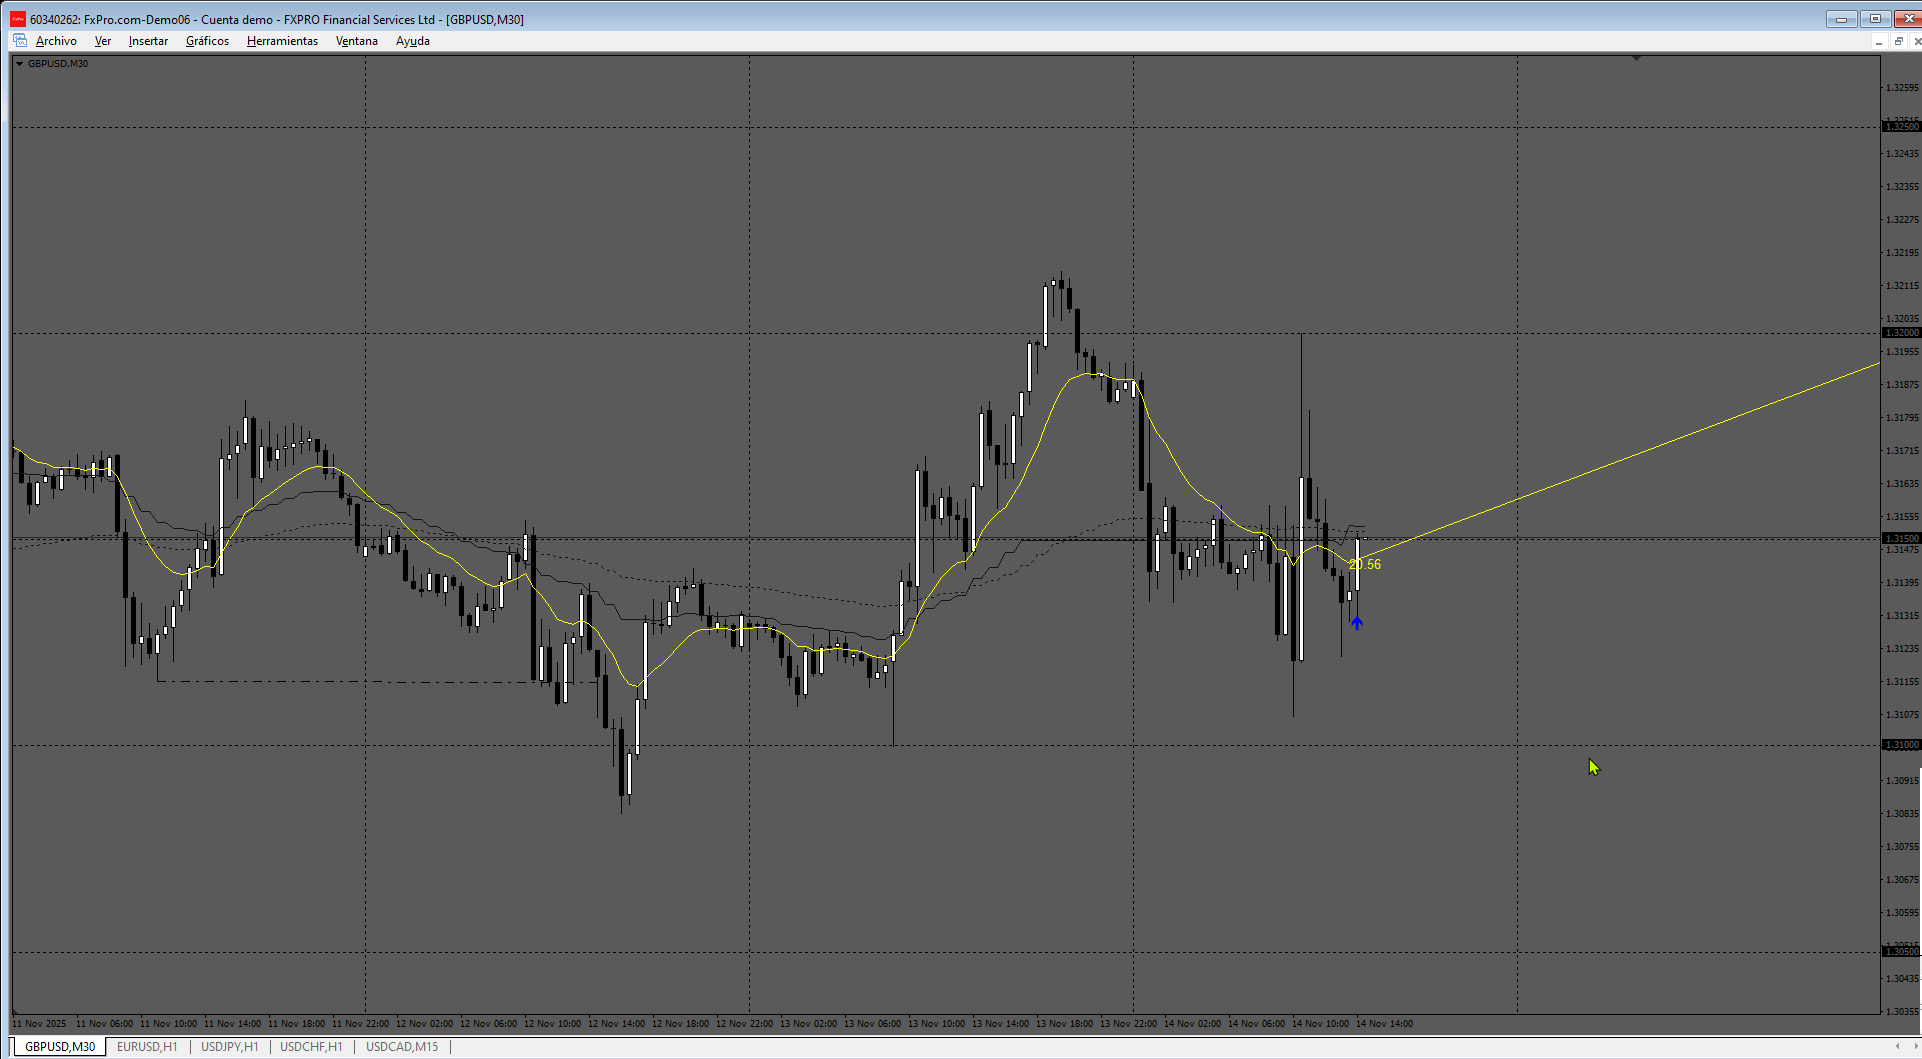Screen dimensions: 1922x1059
Task: Click the yellow 20.56 label on chart
Action: (1365, 565)
